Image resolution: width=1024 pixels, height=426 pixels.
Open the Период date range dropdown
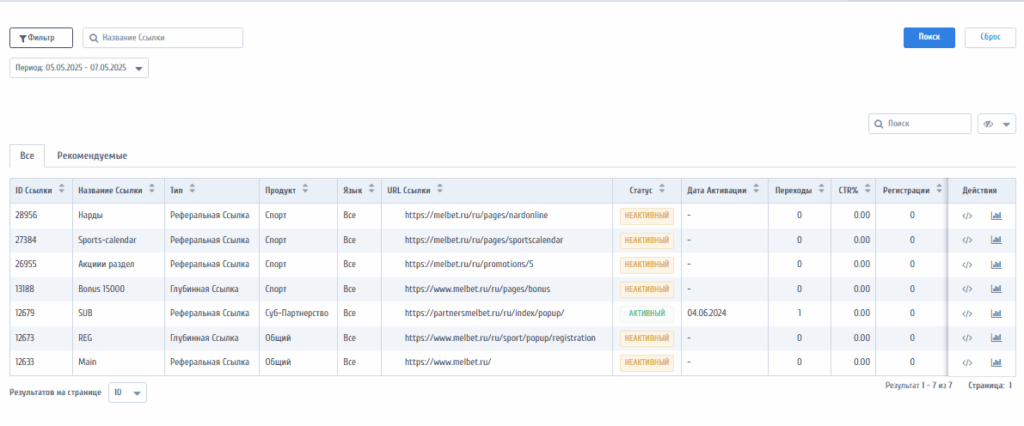point(79,68)
